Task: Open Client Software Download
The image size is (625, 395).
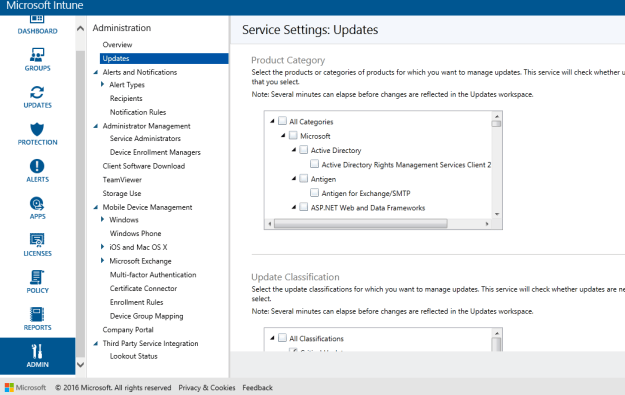Action: coord(143,166)
